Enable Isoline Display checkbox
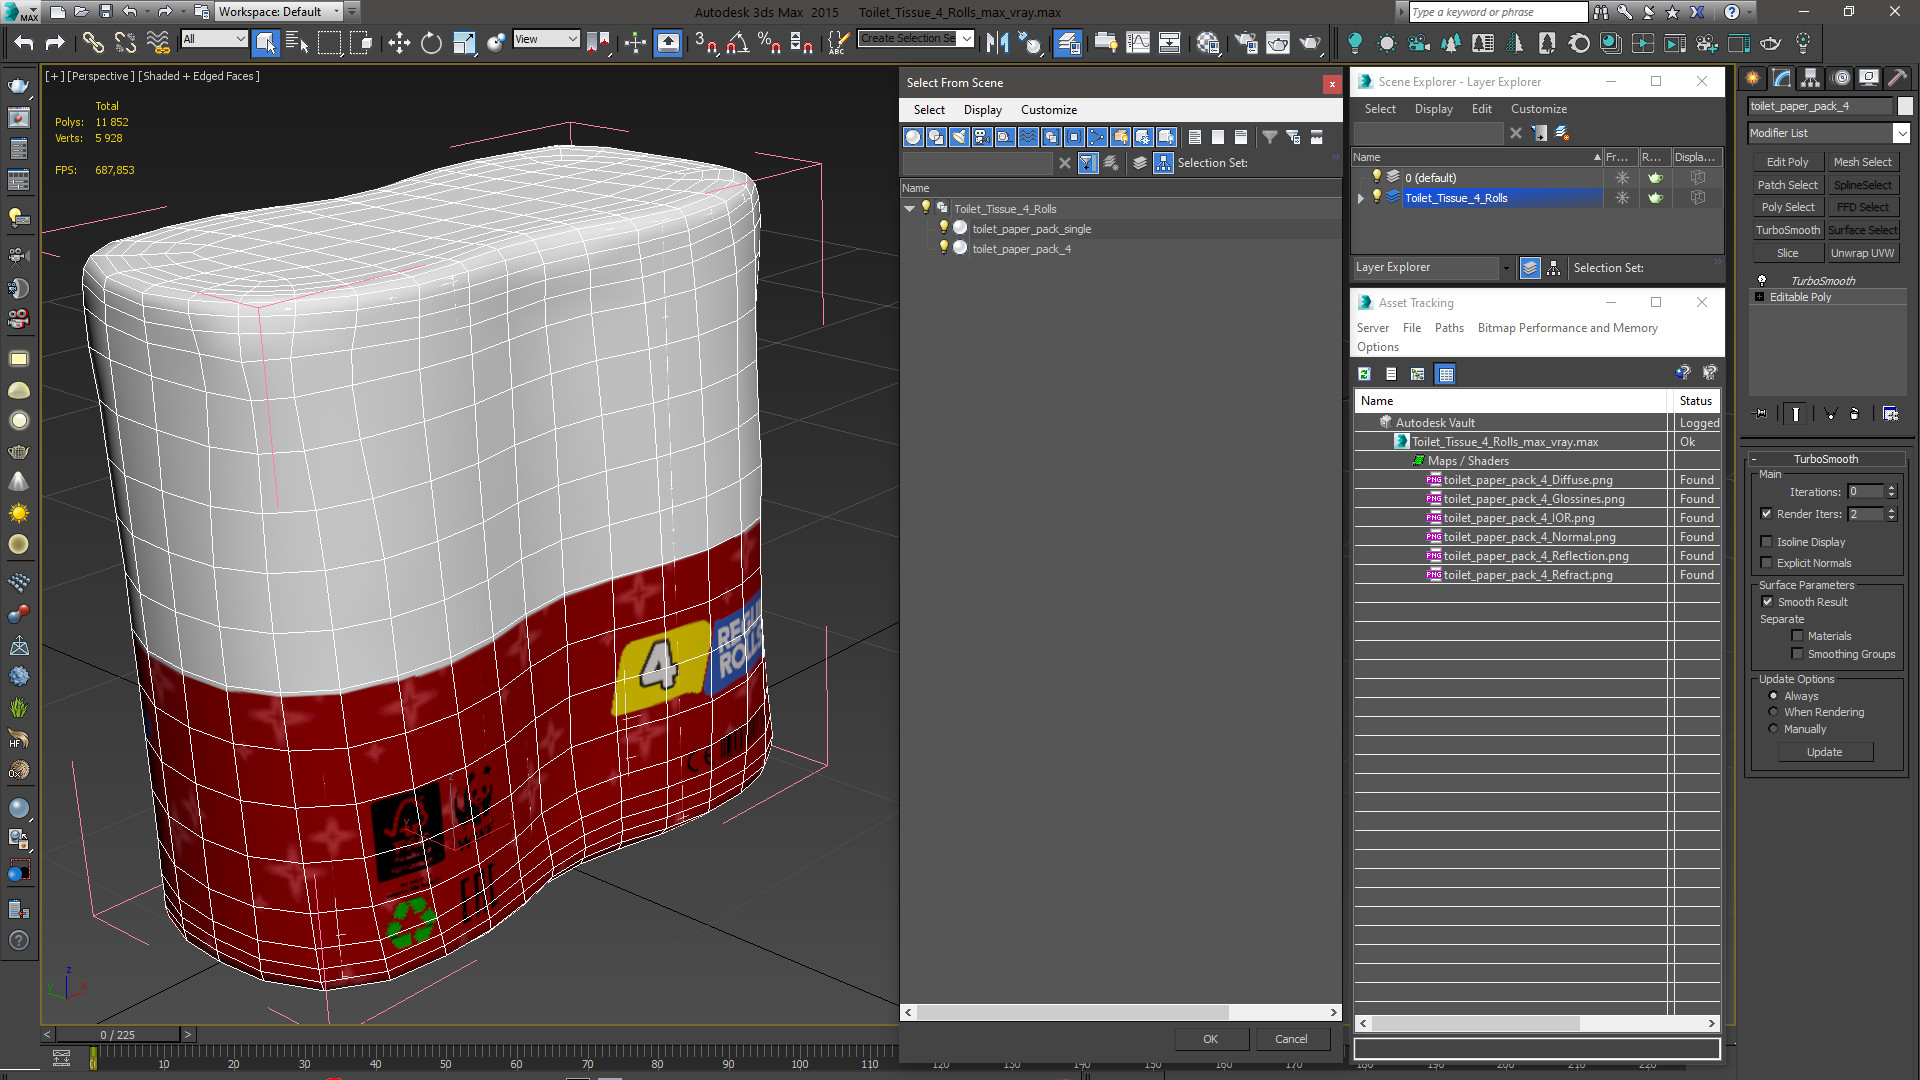The width and height of the screenshot is (1920, 1080). pos(1766,542)
